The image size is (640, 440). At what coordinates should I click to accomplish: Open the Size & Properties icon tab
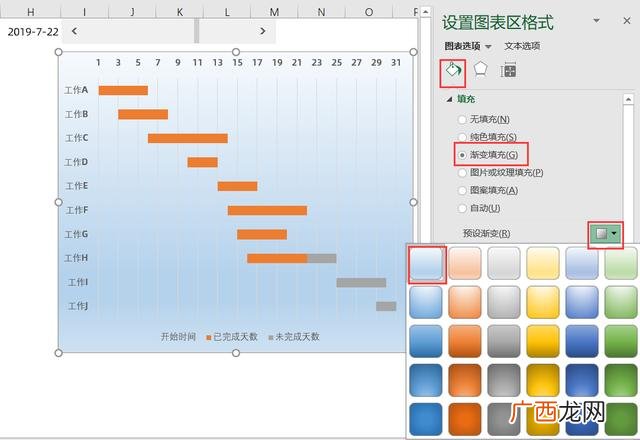pyautogui.click(x=508, y=71)
